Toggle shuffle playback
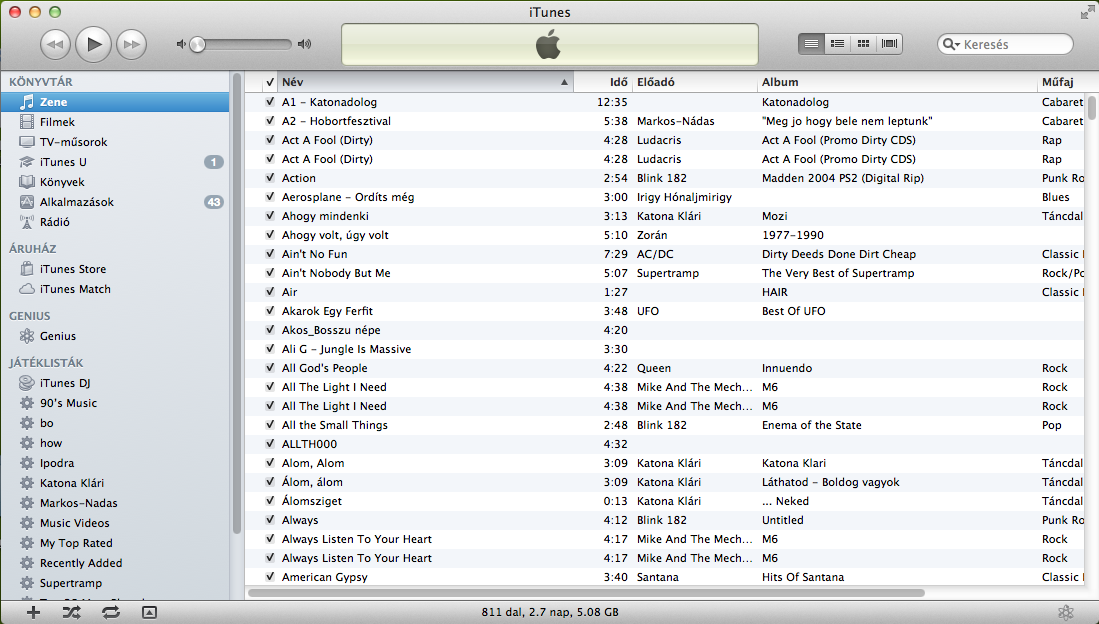This screenshot has height=624, width=1099. click(x=71, y=612)
